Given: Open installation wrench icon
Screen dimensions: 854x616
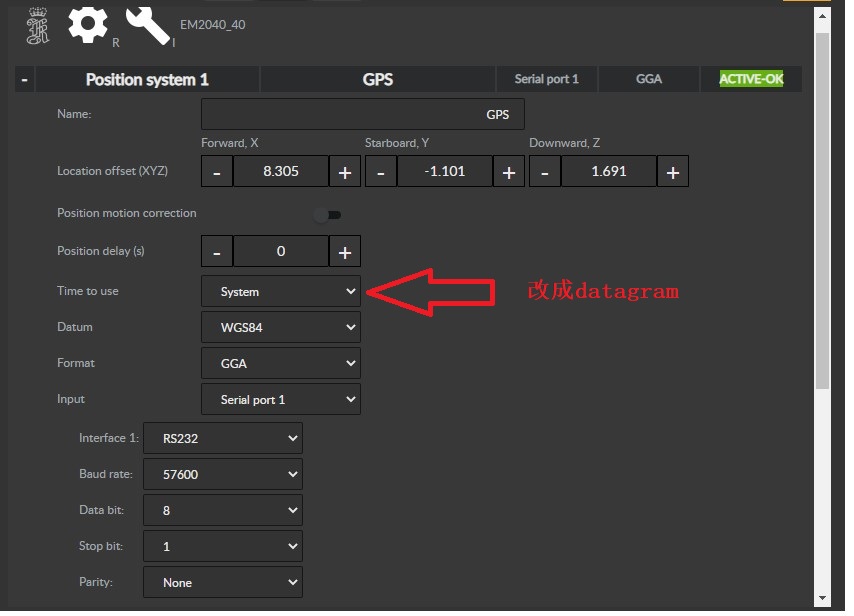Looking at the screenshot, I should pos(148,26).
